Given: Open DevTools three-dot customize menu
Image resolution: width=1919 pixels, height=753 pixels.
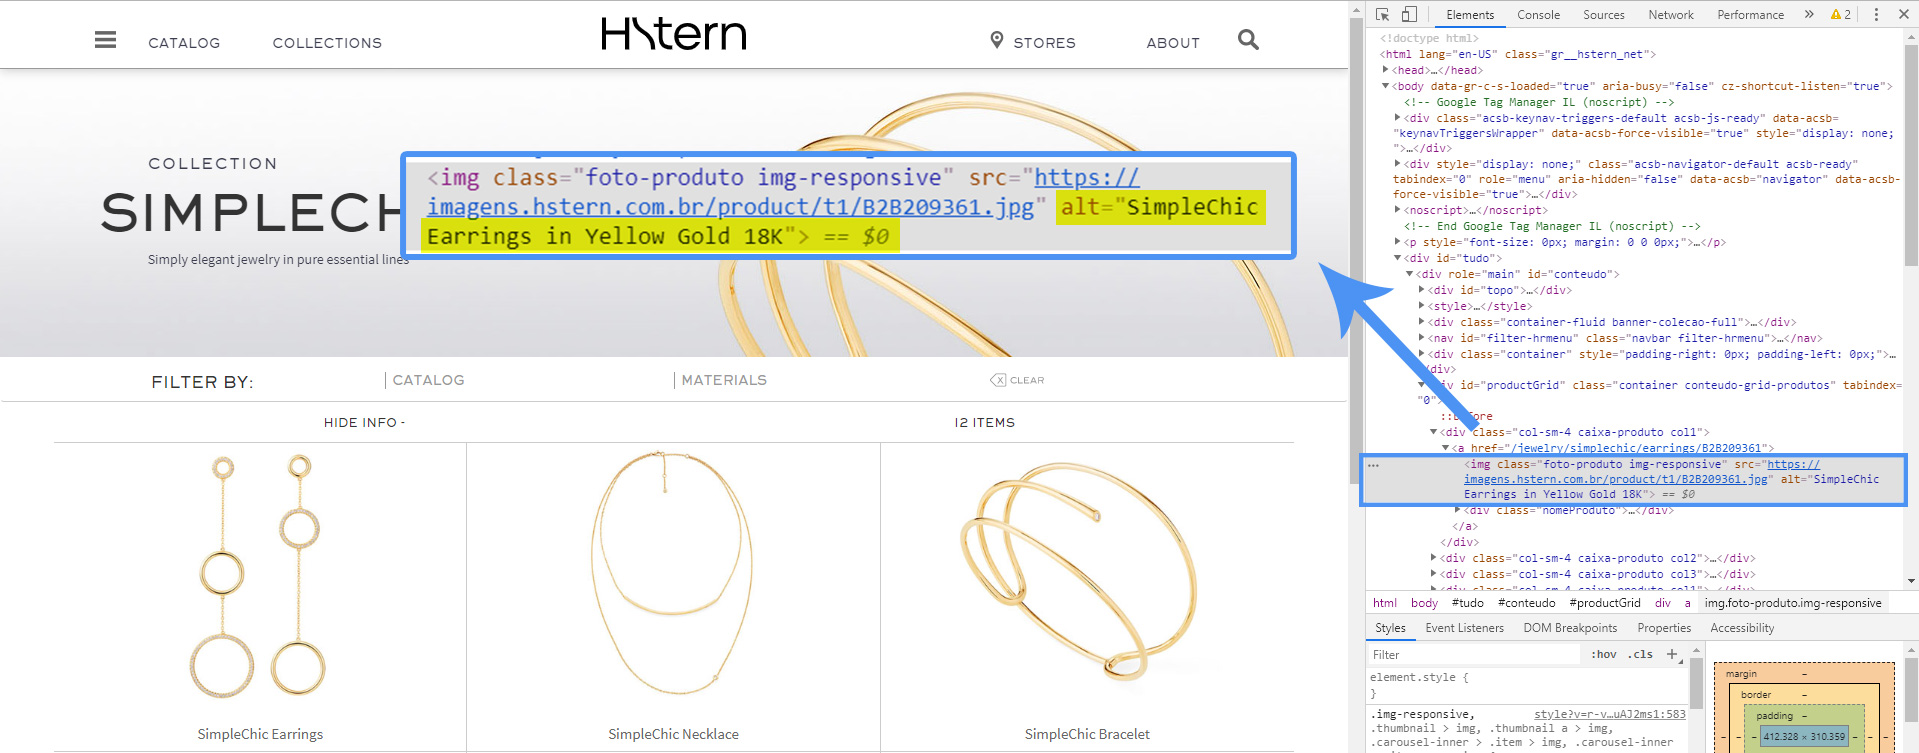Looking at the screenshot, I should pos(1876,15).
